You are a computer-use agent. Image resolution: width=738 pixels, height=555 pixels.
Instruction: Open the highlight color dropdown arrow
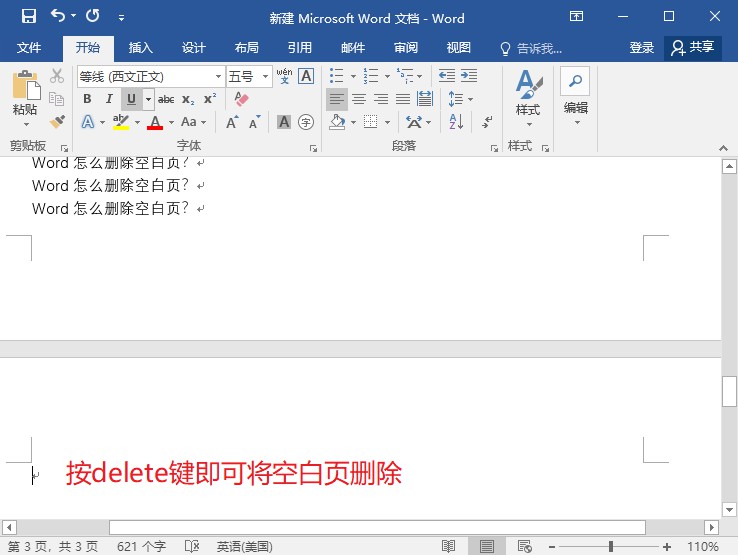tap(137, 122)
